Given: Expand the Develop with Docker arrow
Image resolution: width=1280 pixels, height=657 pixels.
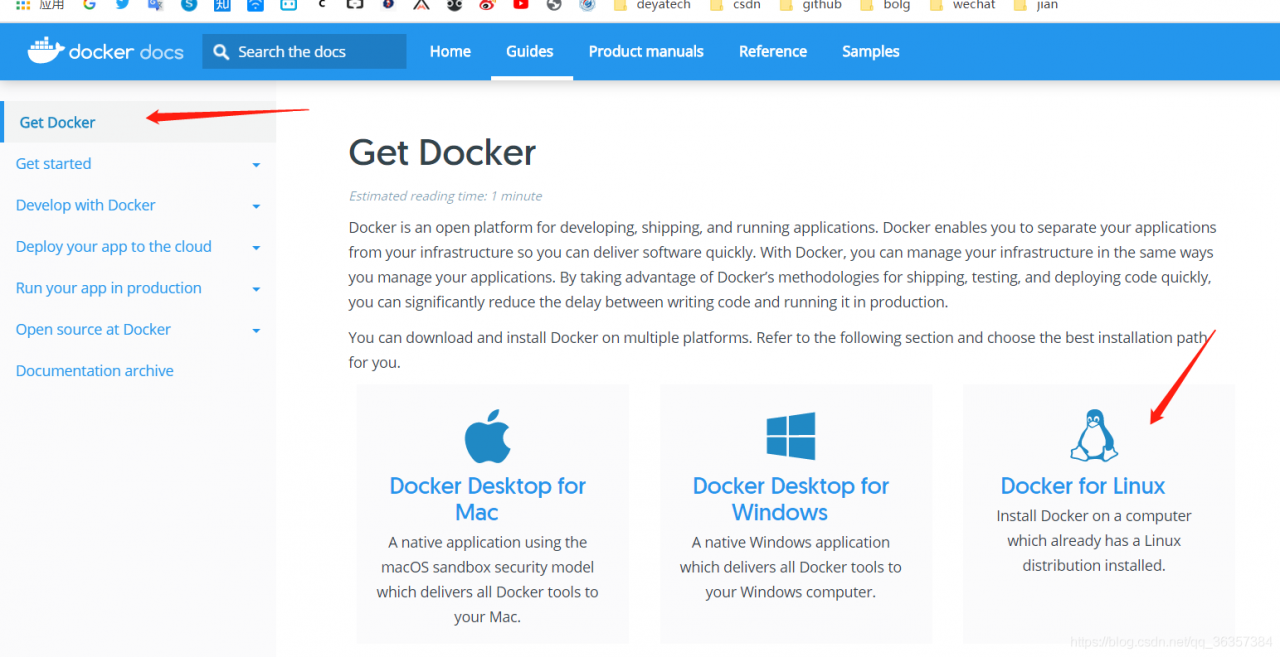Looking at the screenshot, I should (x=256, y=206).
